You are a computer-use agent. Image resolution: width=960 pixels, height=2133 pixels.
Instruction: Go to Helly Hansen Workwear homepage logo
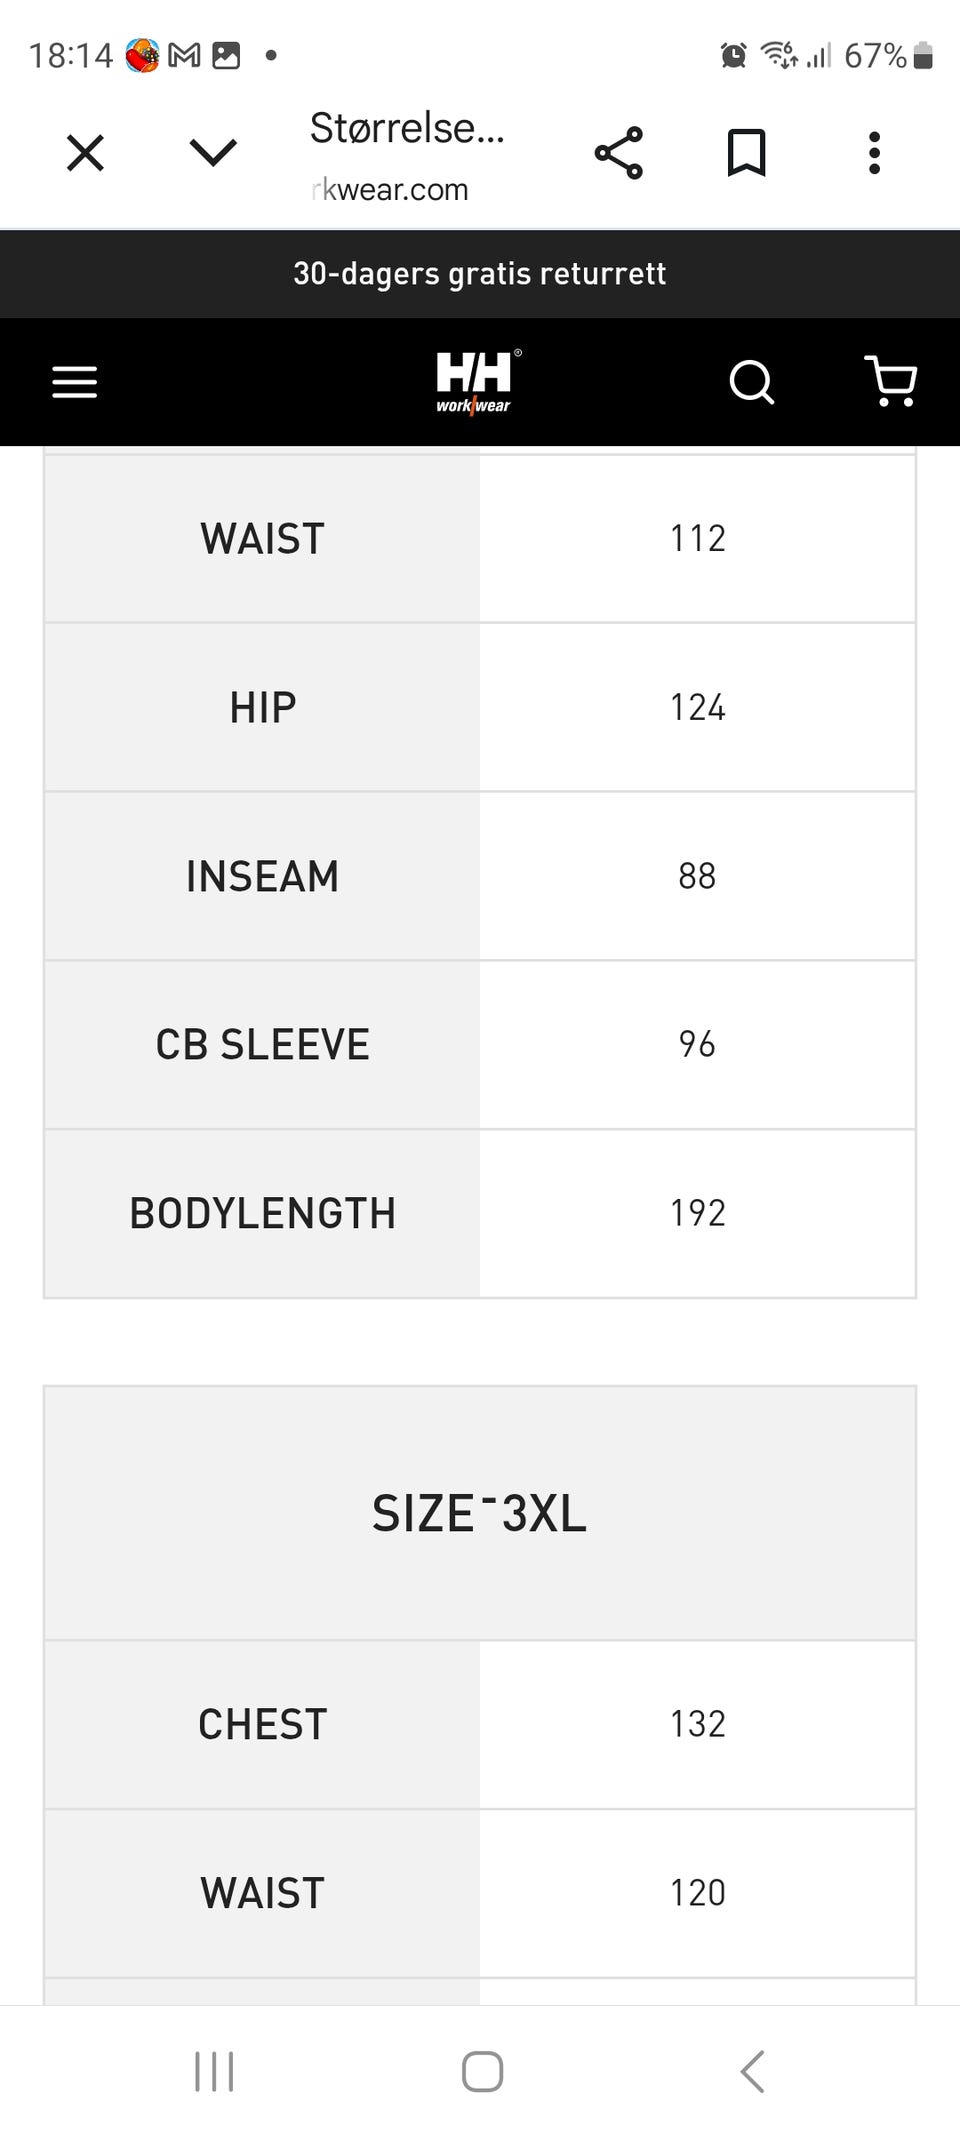click(x=474, y=381)
